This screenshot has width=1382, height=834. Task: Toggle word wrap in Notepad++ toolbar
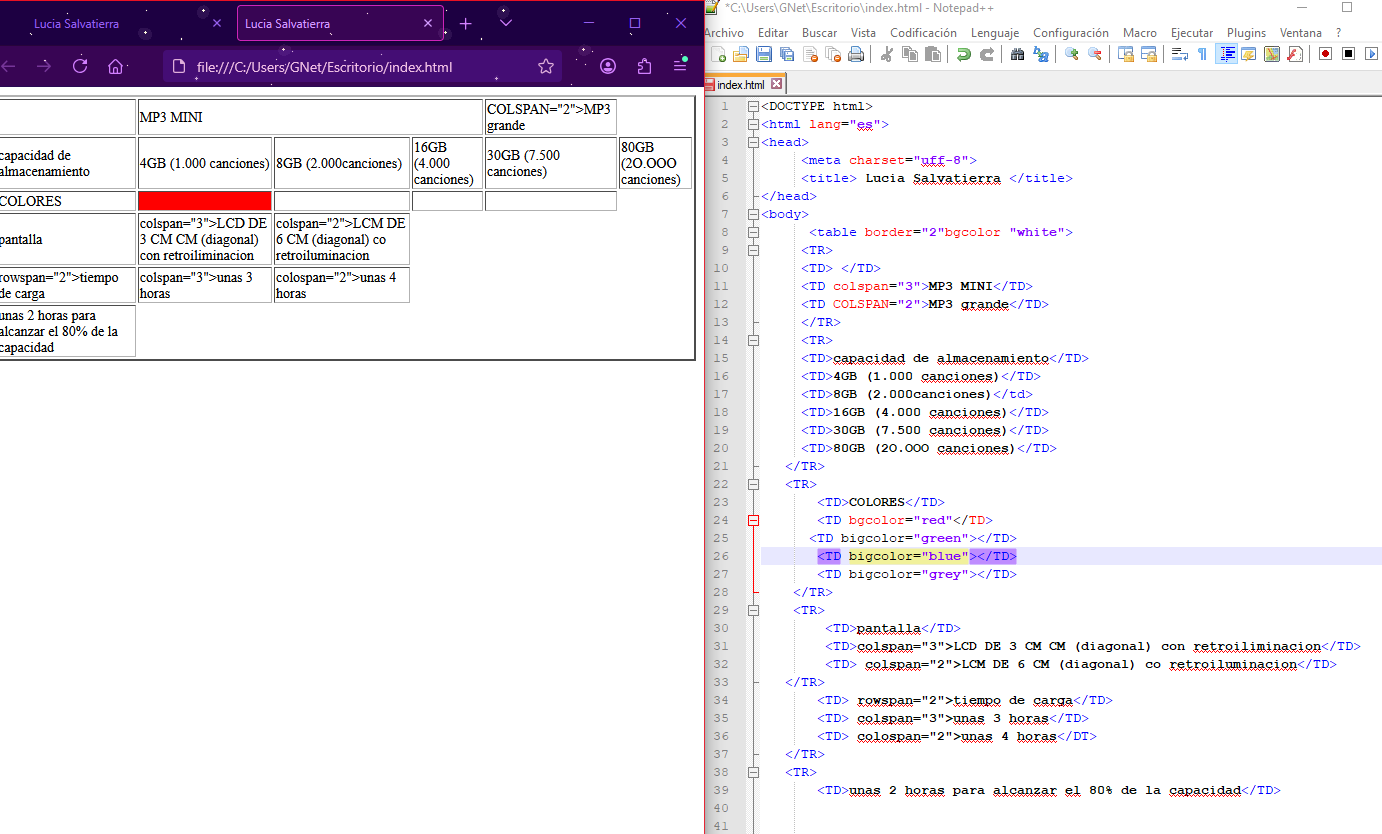(x=1180, y=54)
